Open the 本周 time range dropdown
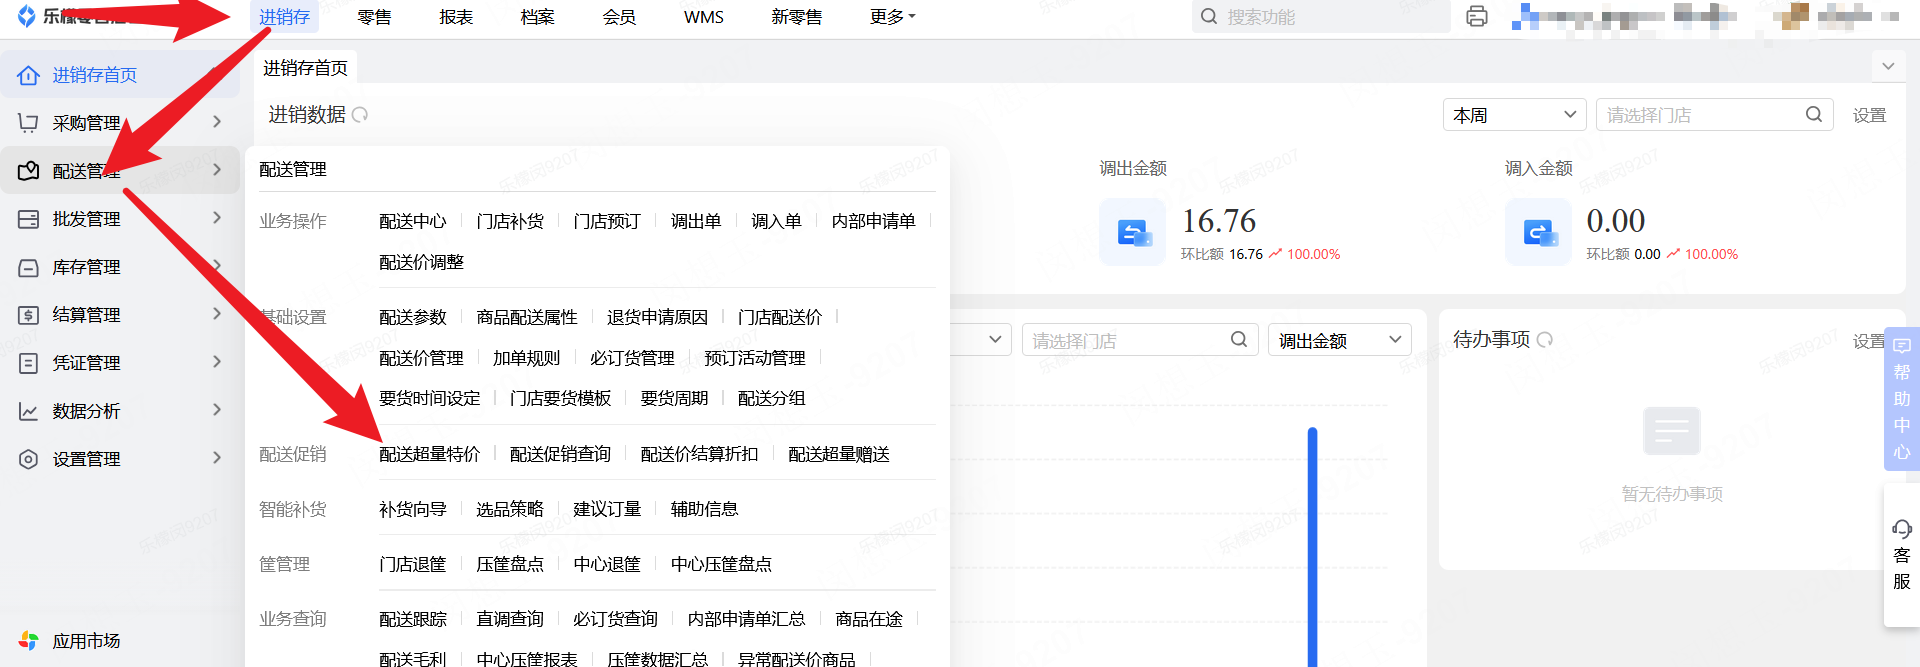 (1515, 115)
